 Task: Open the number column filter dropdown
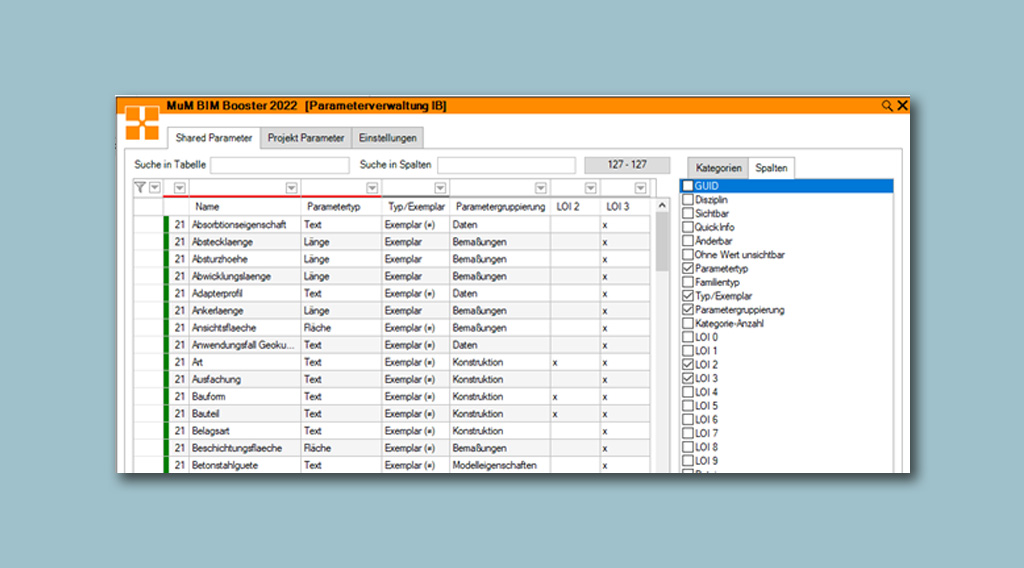click(180, 188)
